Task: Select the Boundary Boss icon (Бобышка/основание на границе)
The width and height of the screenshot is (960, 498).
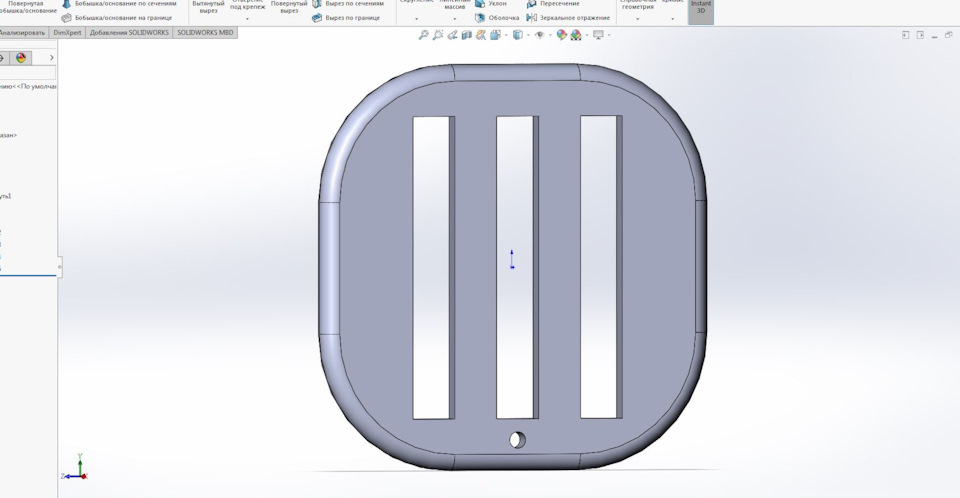Action: point(67,18)
